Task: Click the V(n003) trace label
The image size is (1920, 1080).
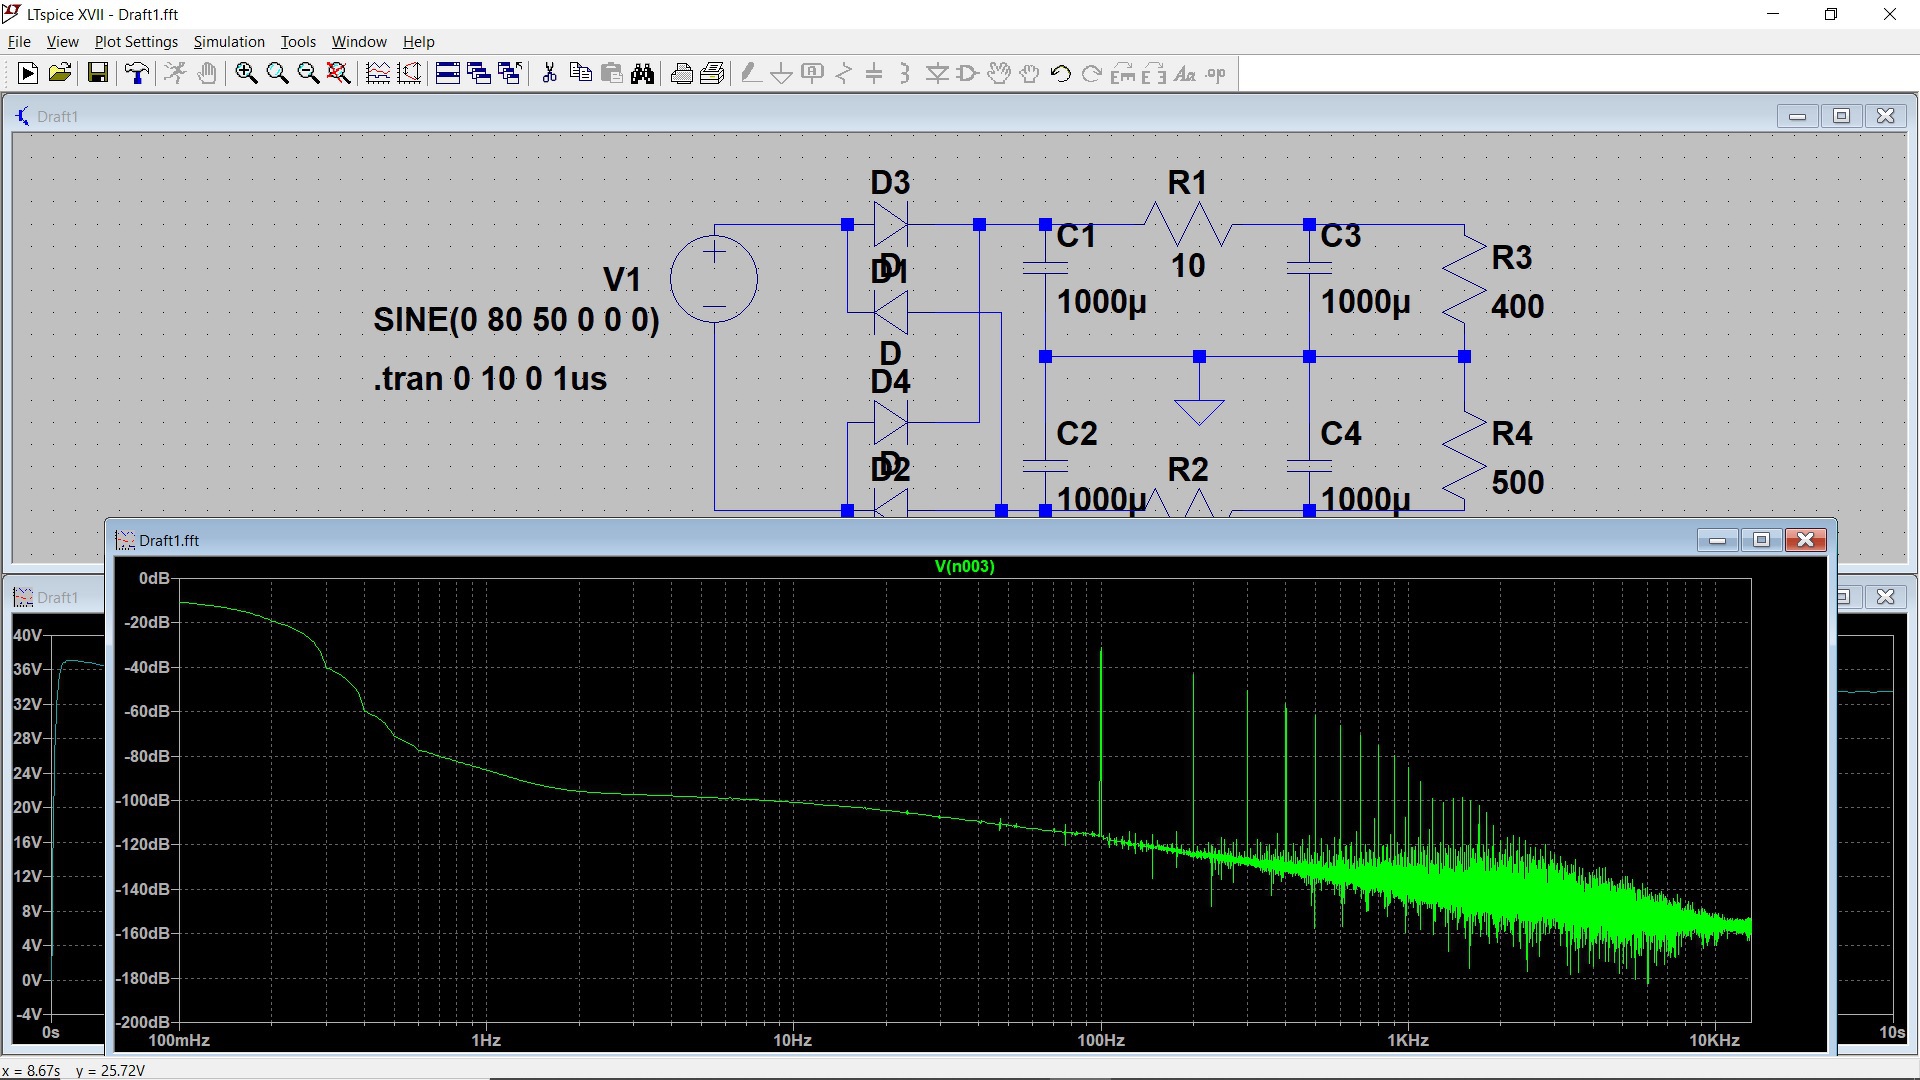Action: tap(964, 566)
